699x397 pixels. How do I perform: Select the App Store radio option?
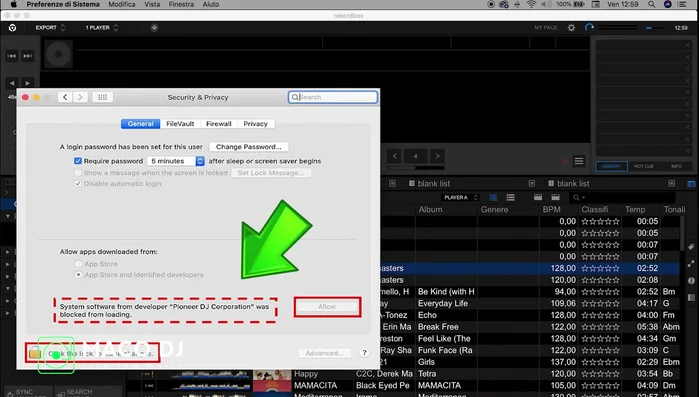coord(78,264)
